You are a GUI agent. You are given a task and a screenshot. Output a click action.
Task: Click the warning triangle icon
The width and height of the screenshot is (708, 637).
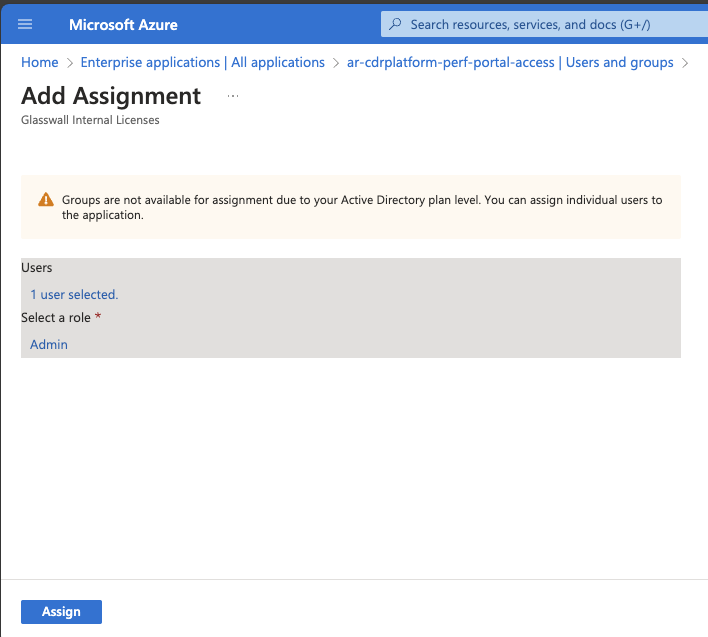(45, 200)
